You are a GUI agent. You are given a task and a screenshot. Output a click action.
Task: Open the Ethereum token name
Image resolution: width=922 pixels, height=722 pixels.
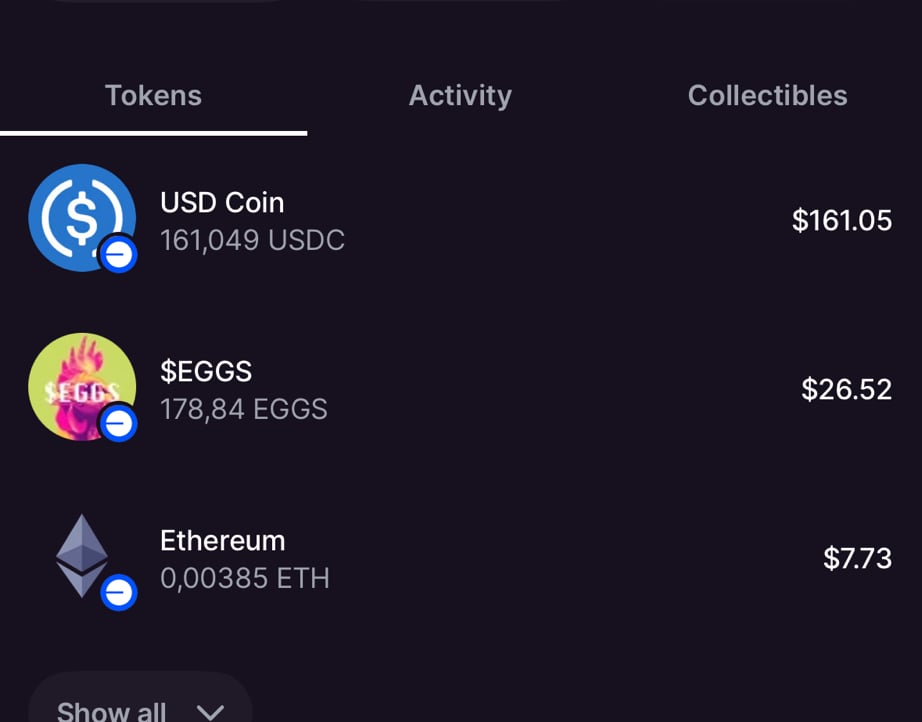[x=222, y=541]
